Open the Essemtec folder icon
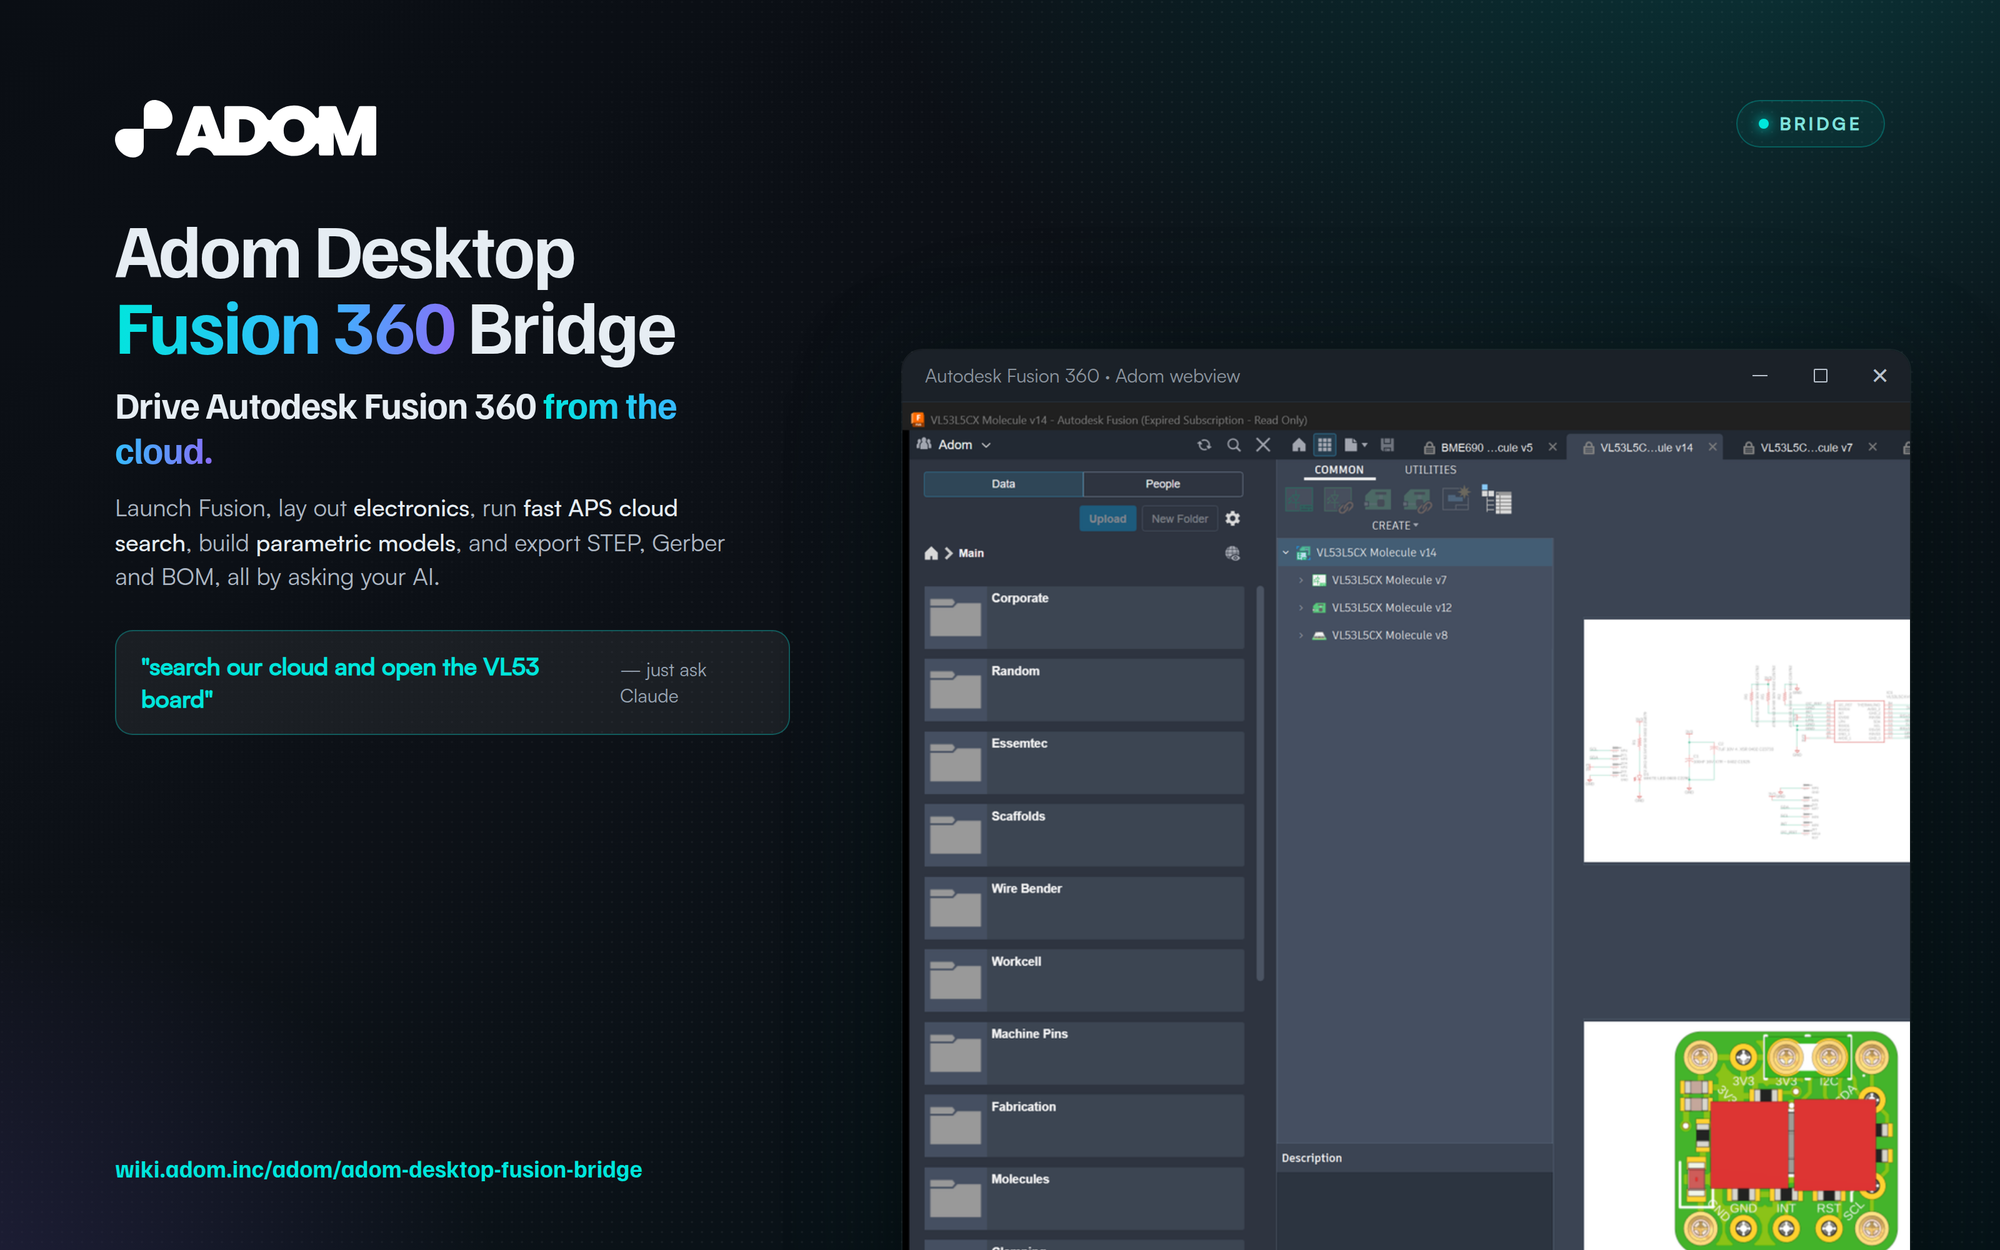The width and height of the screenshot is (2000, 1250). coord(955,763)
